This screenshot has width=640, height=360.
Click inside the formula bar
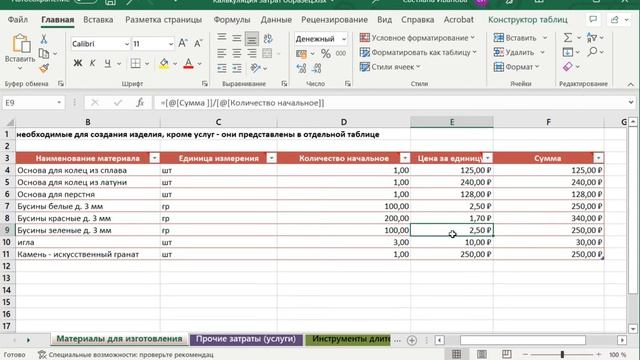click(390, 102)
